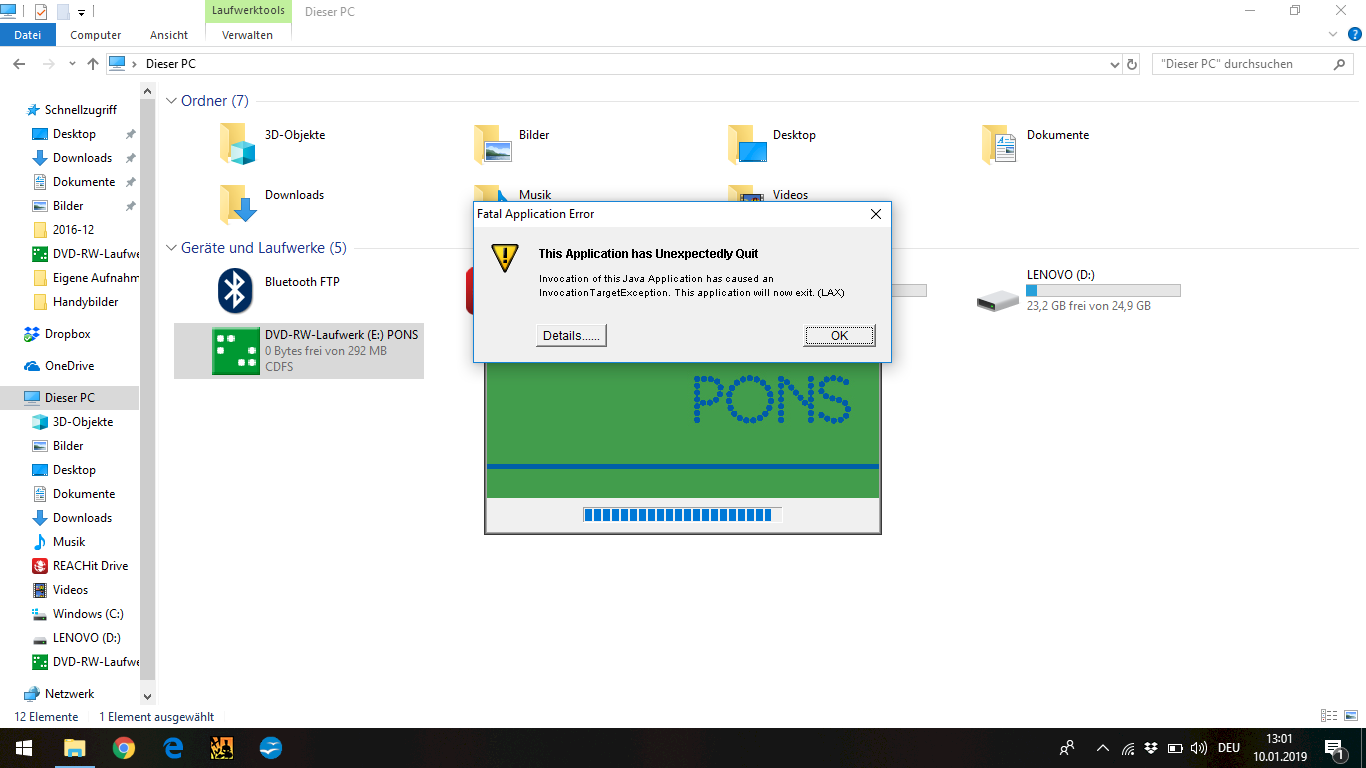1366x768 pixels.
Task: Collapse the Ordner (7) section
Action: (x=170, y=101)
